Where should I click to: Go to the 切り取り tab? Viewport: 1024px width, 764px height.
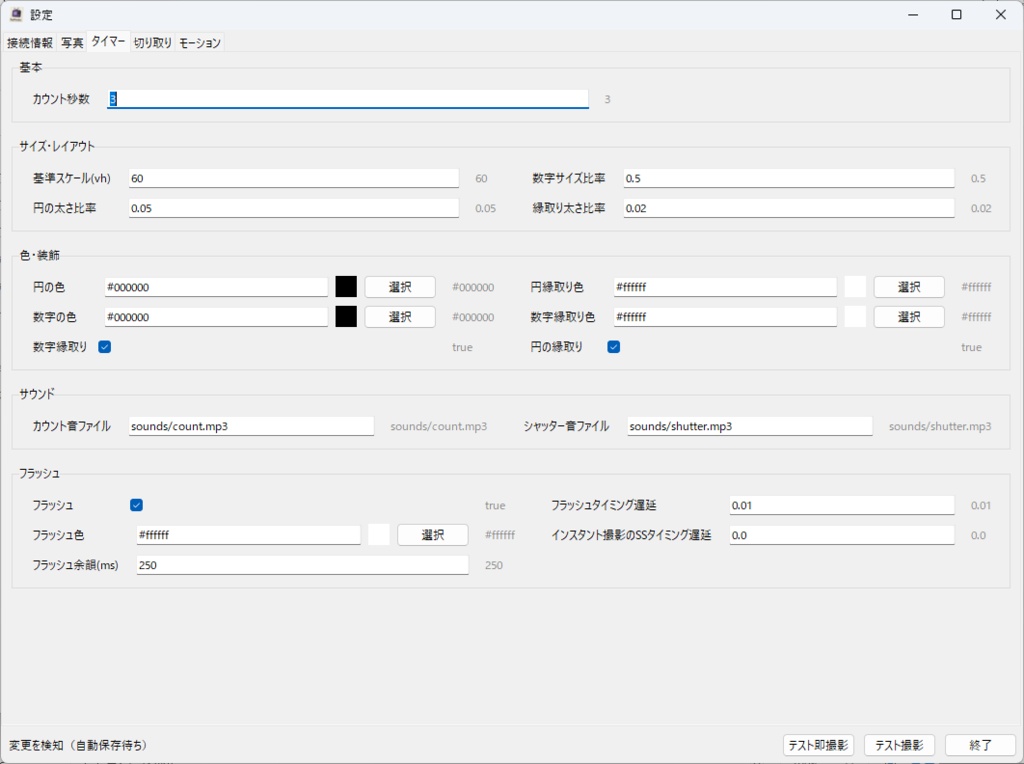(x=153, y=42)
